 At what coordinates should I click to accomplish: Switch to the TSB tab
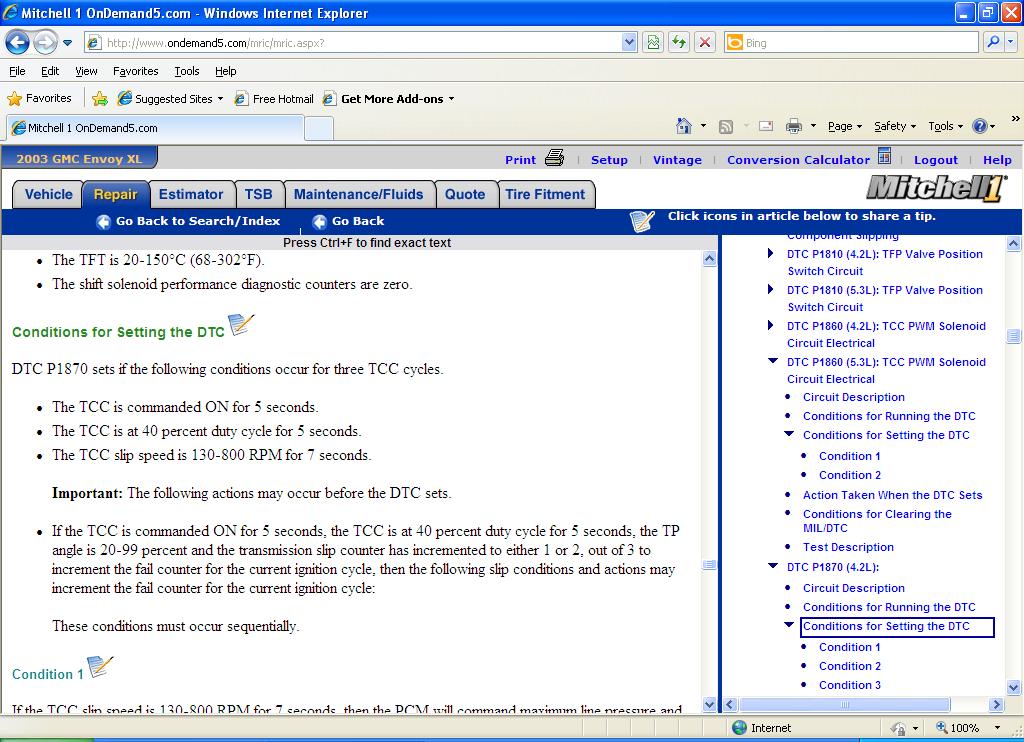pyautogui.click(x=259, y=195)
